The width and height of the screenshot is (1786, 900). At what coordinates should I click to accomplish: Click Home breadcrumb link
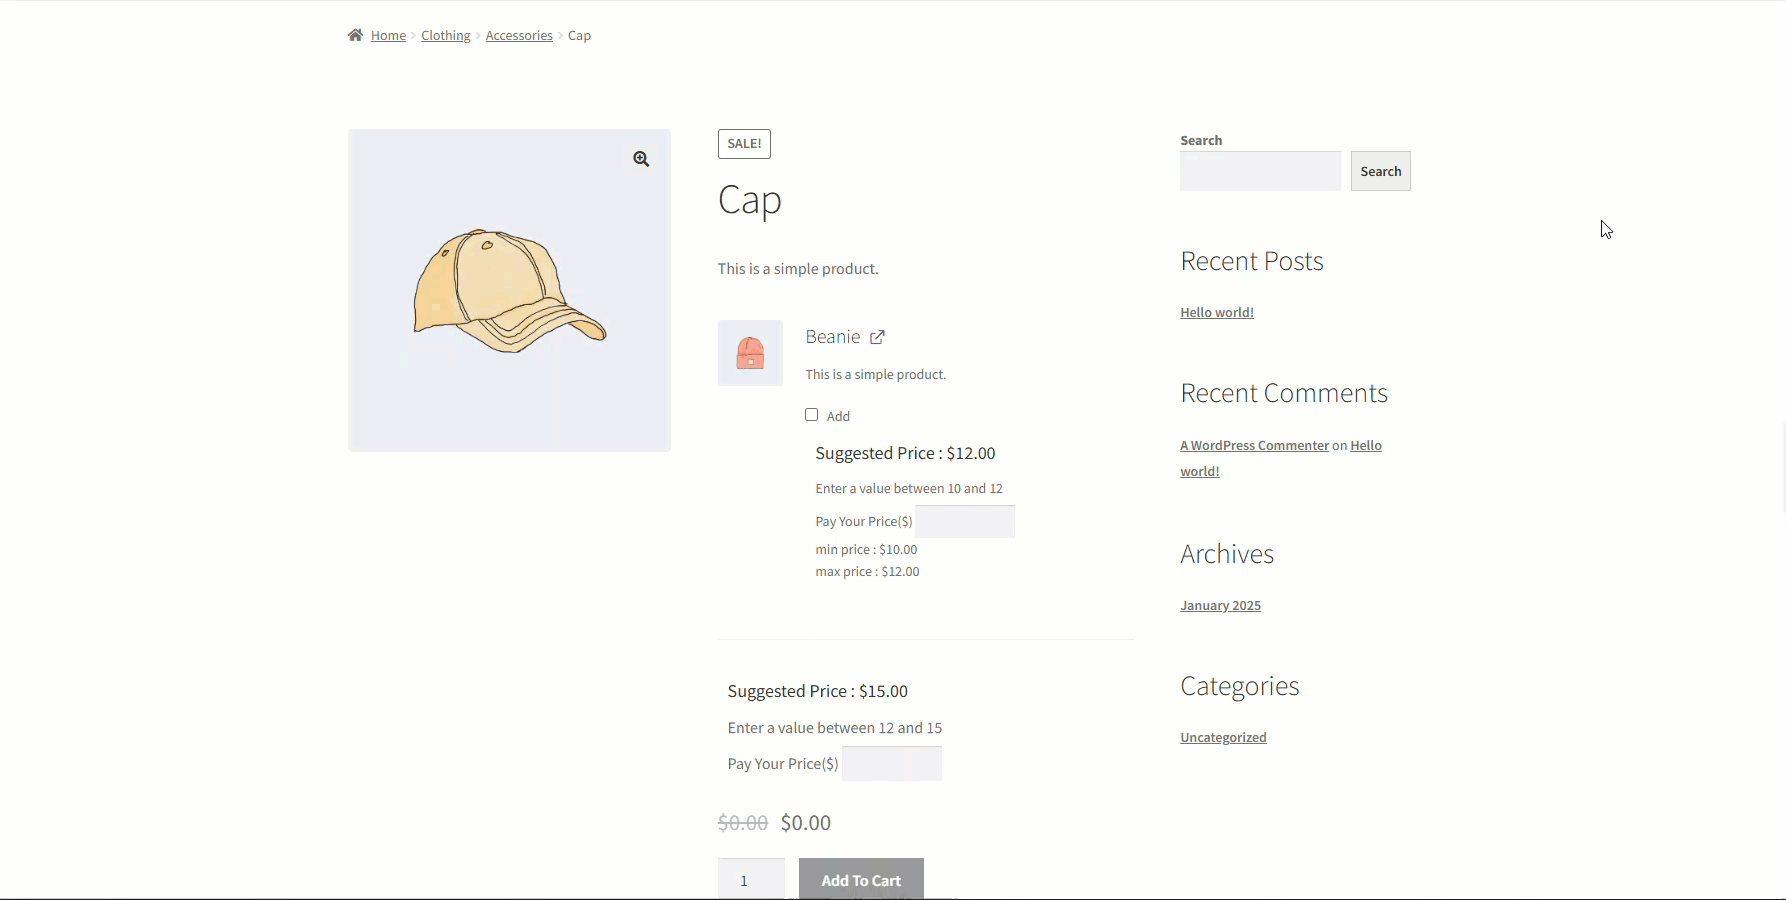tap(388, 35)
